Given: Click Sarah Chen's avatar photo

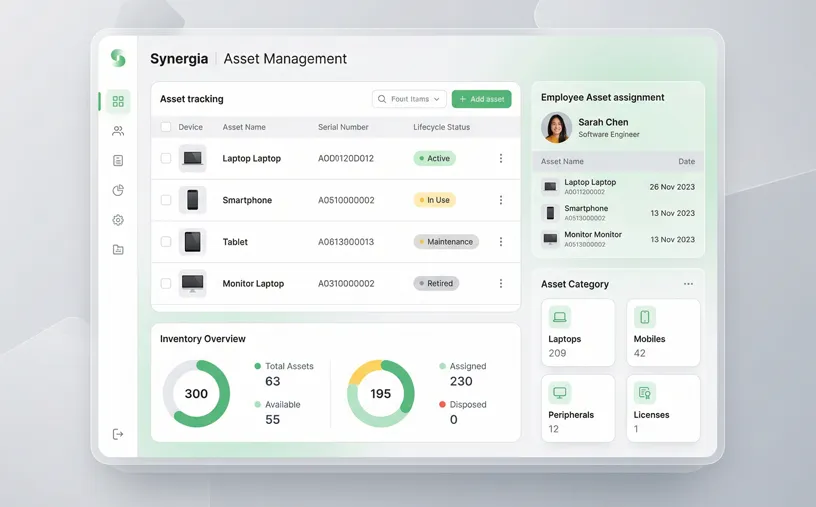Looking at the screenshot, I should coord(556,128).
